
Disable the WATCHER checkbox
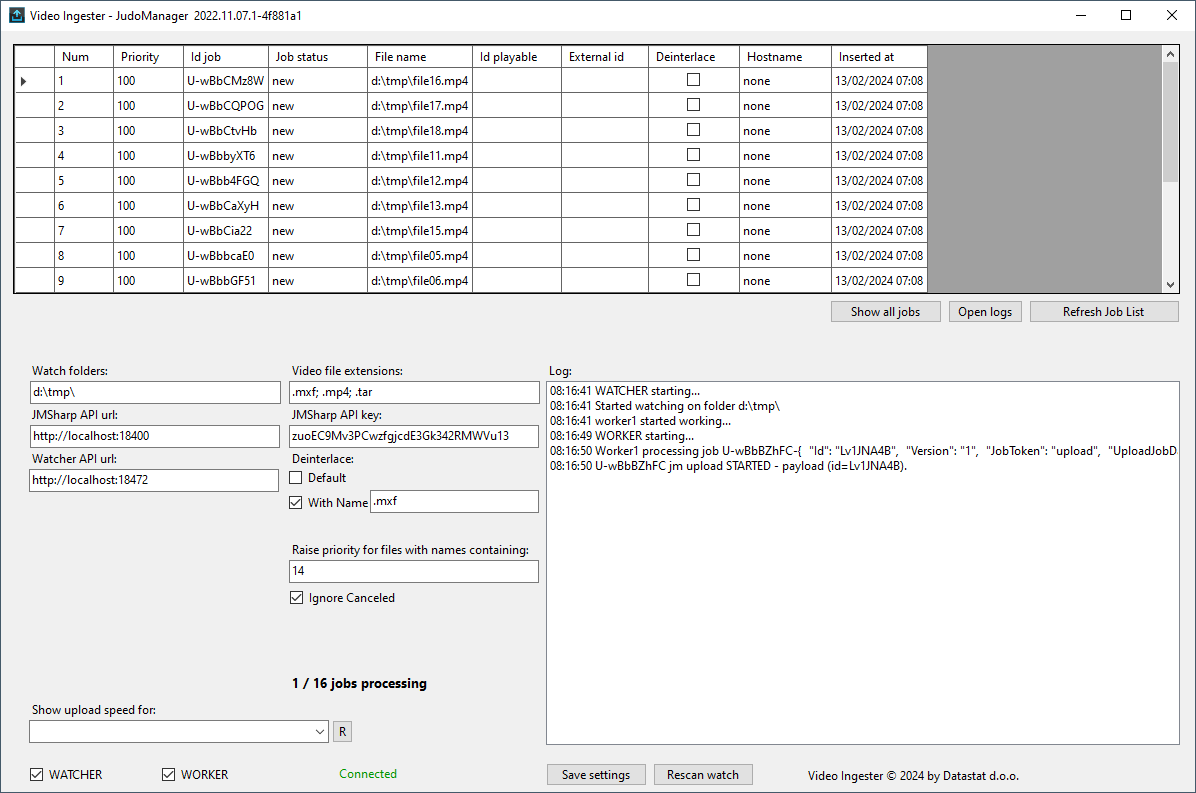click(x=37, y=775)
